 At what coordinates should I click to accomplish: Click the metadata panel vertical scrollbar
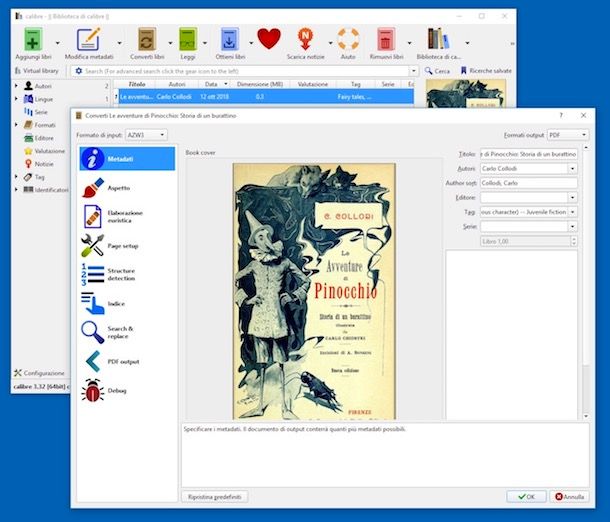(x=586, y=282)
